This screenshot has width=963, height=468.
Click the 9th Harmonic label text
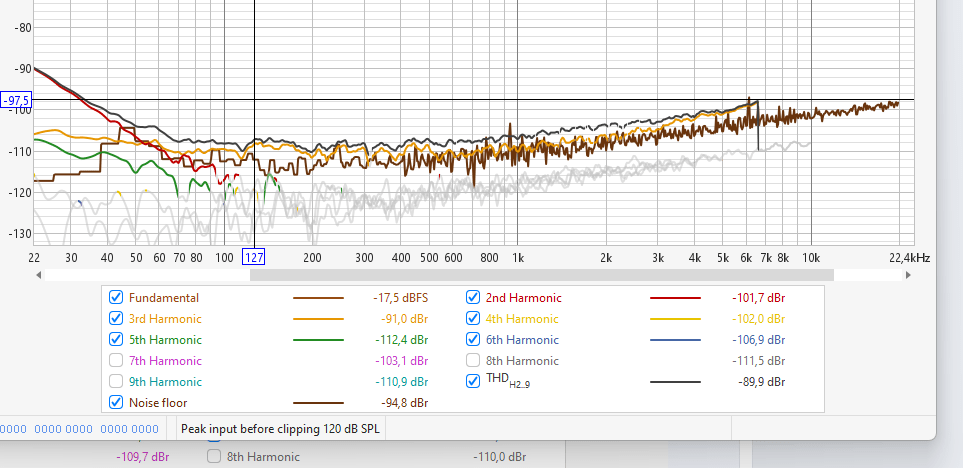pyautogui.click(x=165, y=381)
